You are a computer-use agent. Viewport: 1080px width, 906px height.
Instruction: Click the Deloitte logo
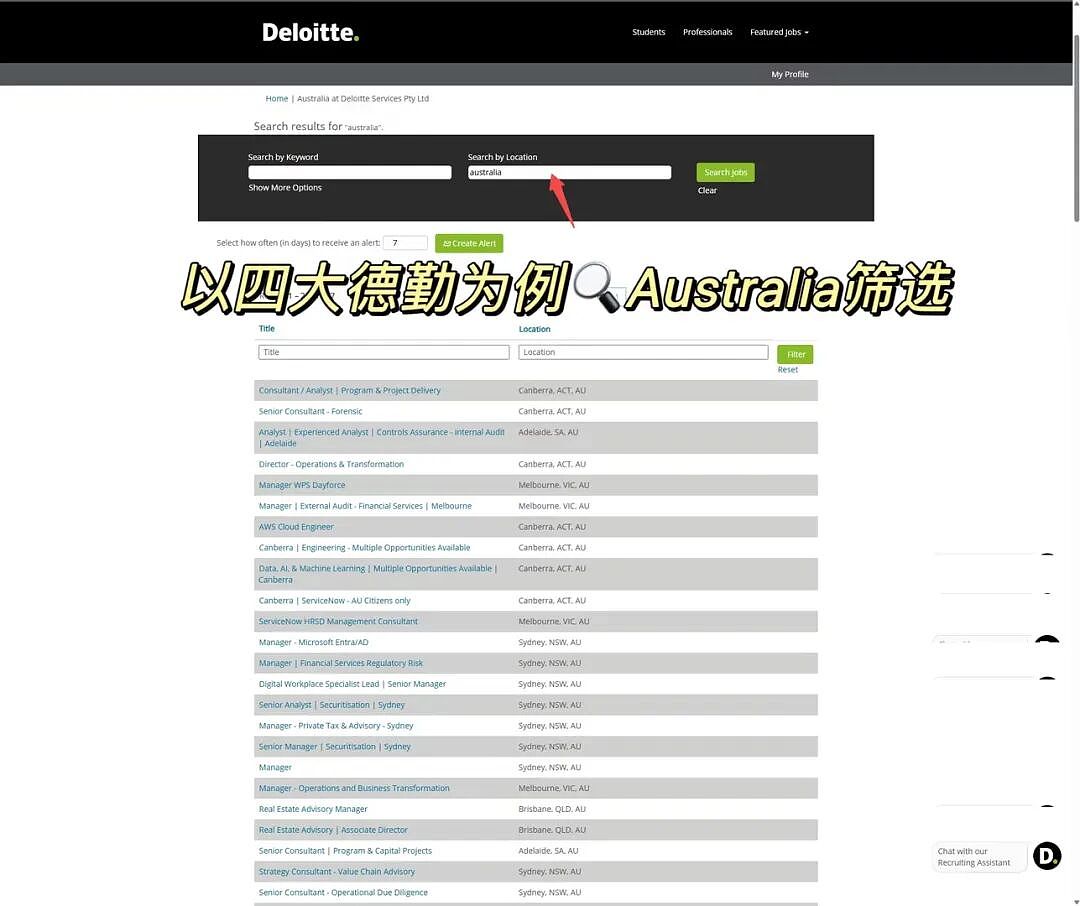pos(310,32)
